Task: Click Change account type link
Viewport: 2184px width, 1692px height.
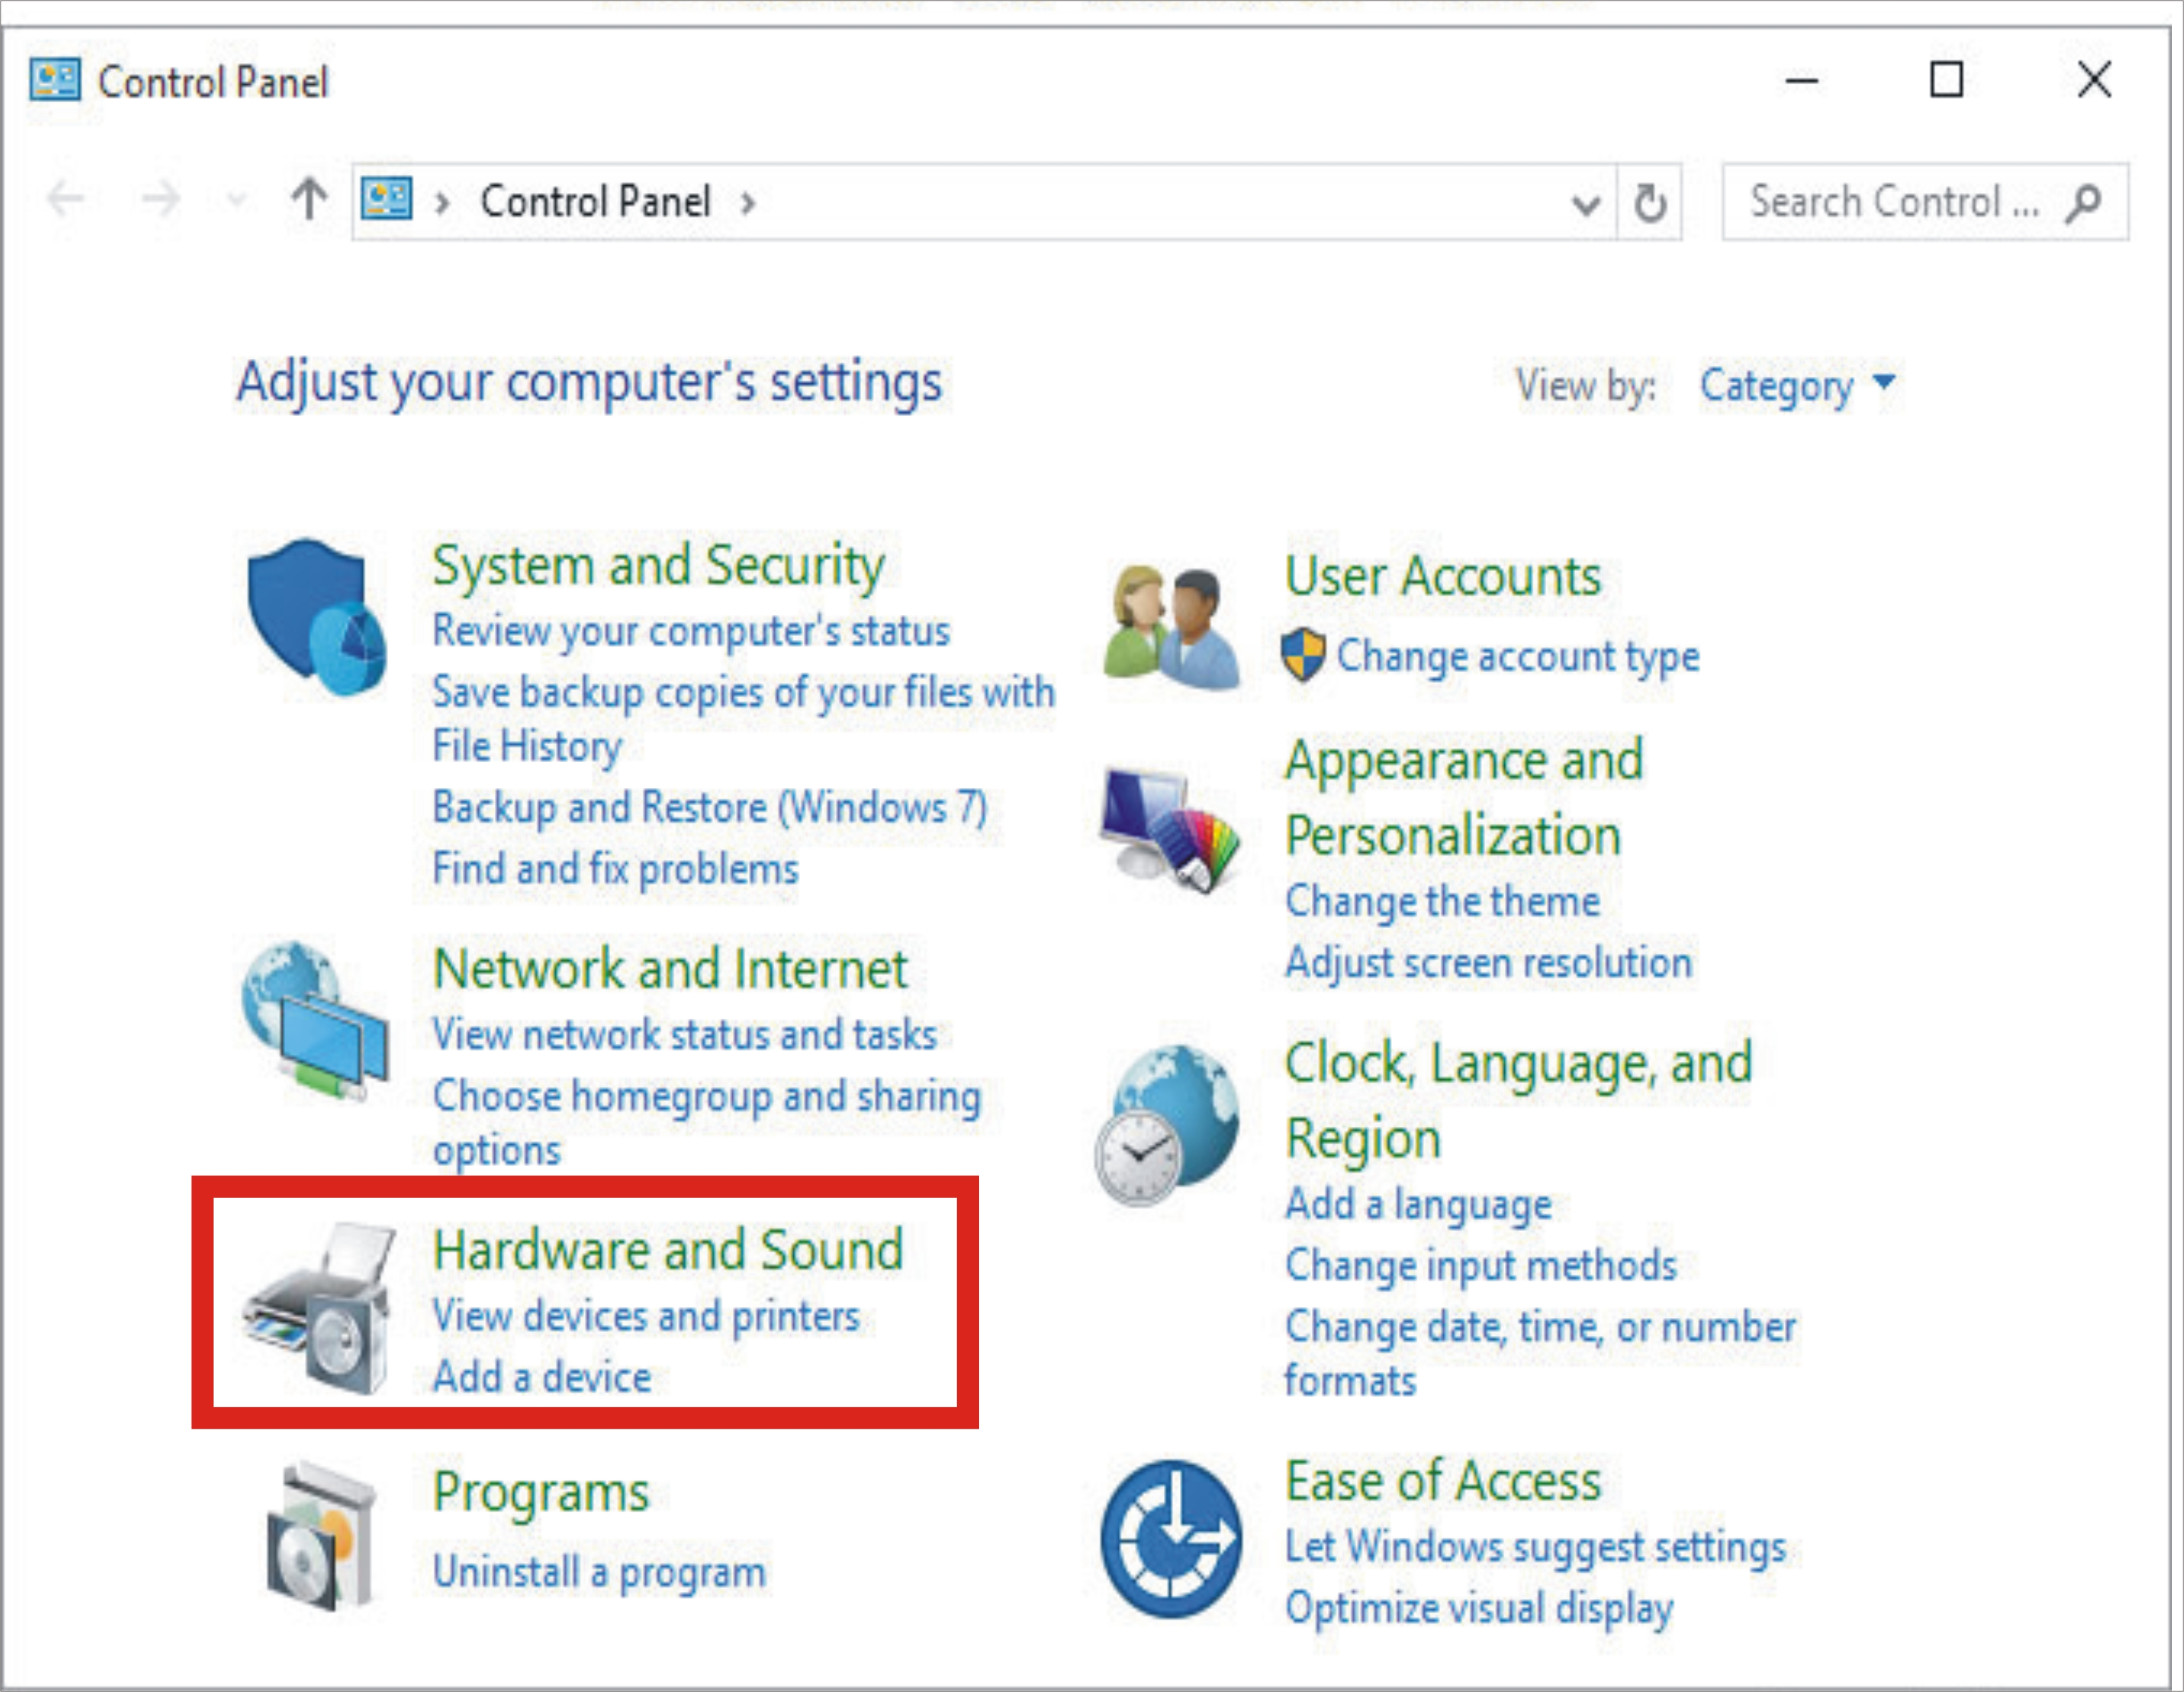Action: (x=1518, y=657)
